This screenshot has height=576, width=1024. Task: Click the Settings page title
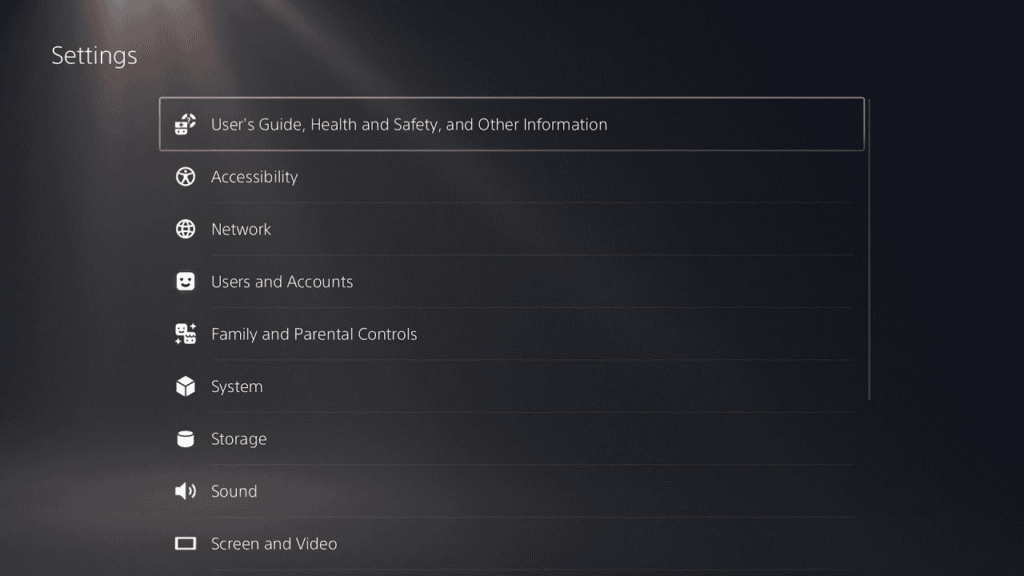pyautogui.click(x=94, y=56)
